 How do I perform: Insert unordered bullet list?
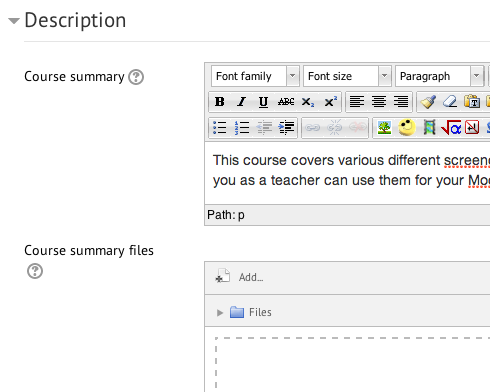(x=220, y=127)
